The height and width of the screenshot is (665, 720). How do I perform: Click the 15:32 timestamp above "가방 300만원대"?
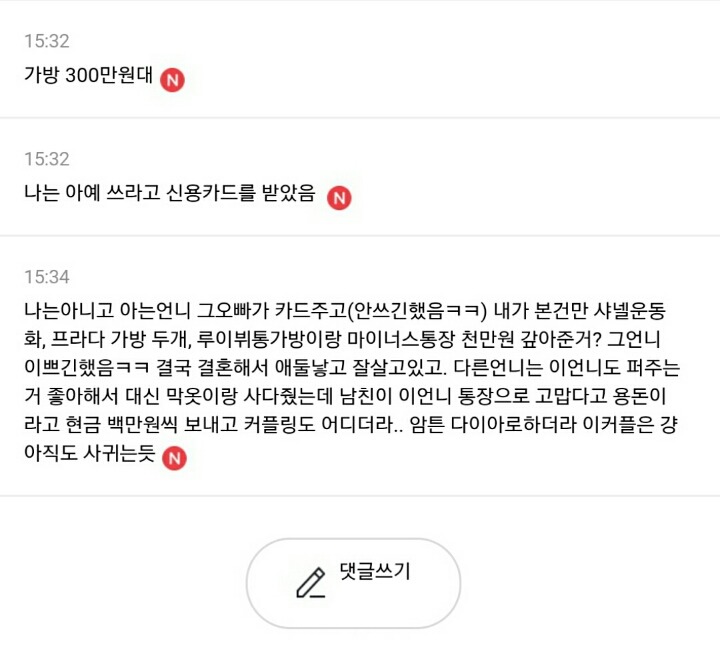click(47, 42)
